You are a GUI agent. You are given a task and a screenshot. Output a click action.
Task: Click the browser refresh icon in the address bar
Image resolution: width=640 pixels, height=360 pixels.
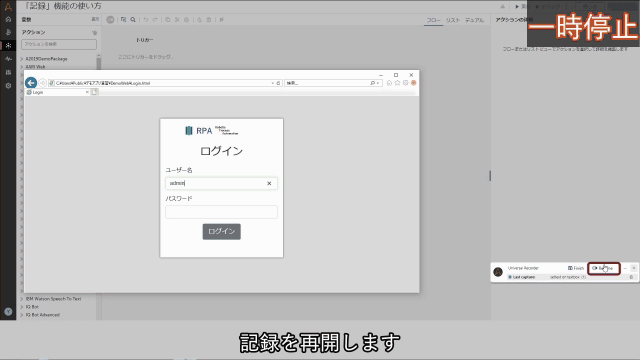tap(278, 83)
